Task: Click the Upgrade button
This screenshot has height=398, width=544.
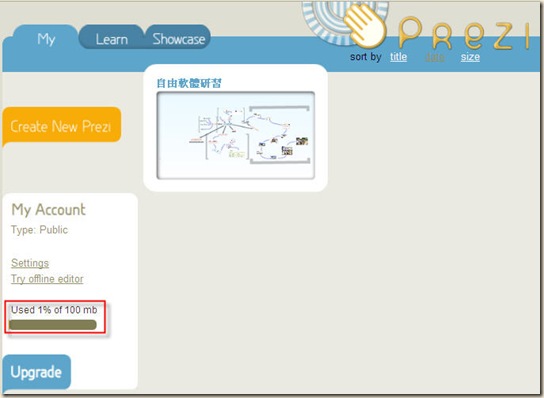Action: click(x=36, y=372)
